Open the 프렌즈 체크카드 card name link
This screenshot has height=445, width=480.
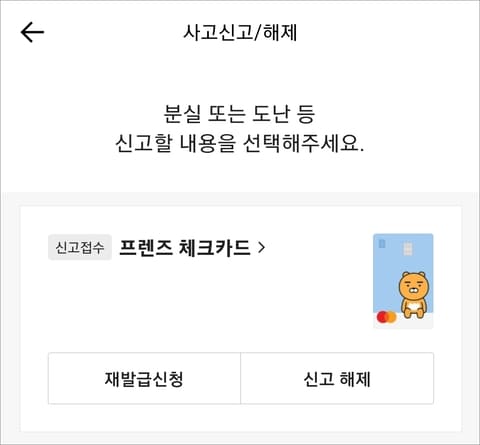tap(185, 248)
